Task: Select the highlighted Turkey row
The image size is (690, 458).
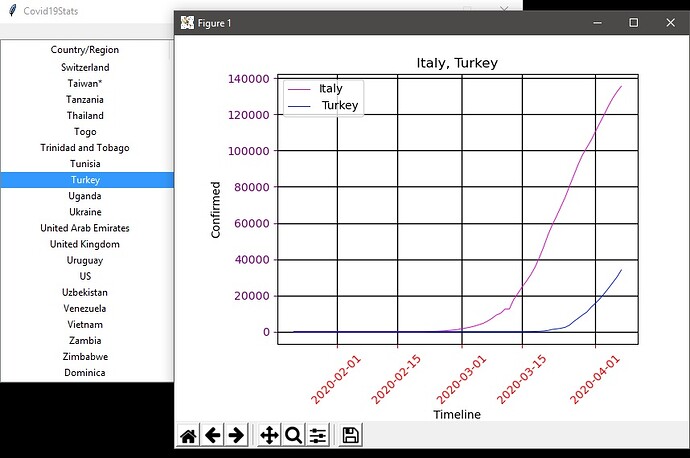Action: click(x=85, y=180)
